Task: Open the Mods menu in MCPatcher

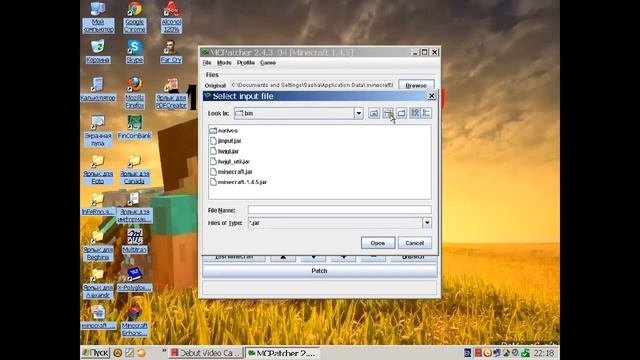Action: pos(224,62)
